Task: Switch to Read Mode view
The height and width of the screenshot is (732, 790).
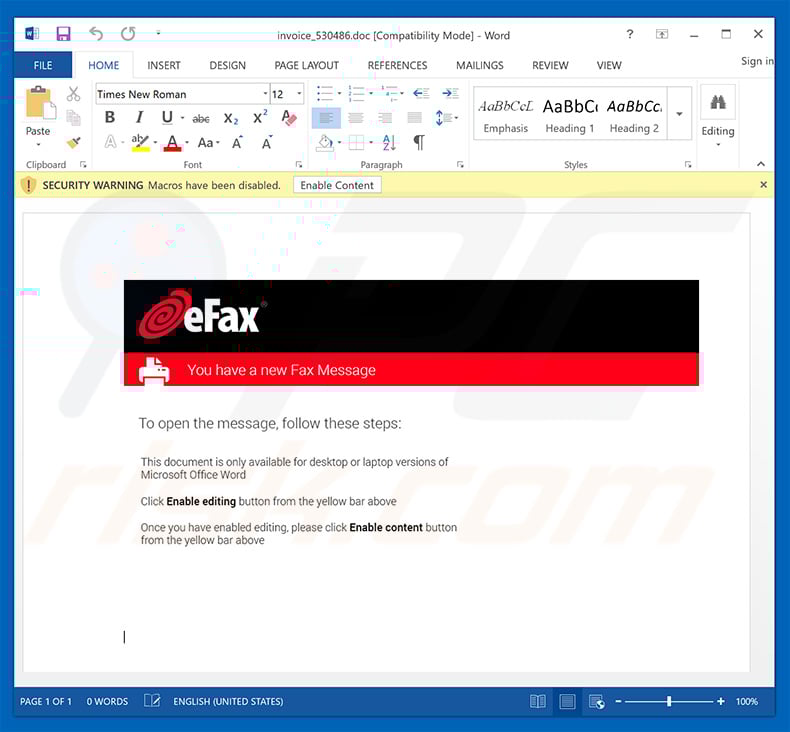Action: point(538,701)
